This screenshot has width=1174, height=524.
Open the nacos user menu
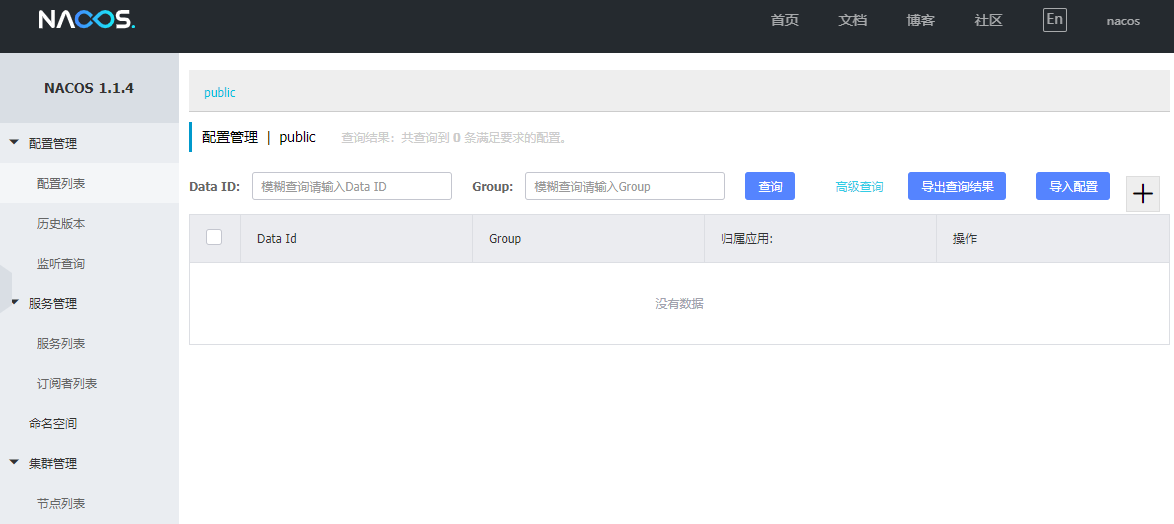coord(1123,21)
